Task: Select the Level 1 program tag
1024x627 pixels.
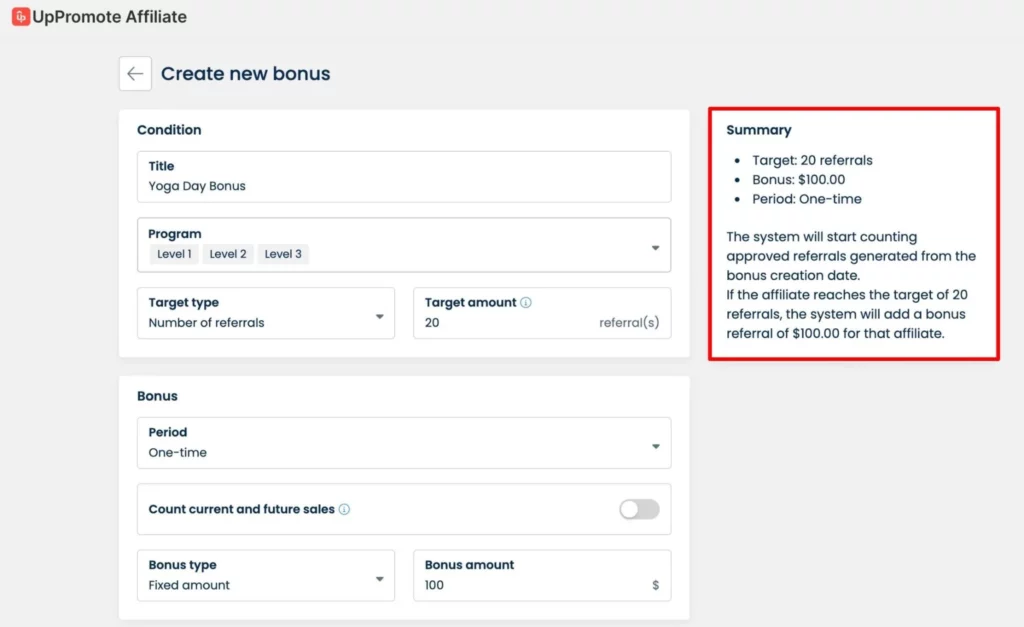Action: pyautogui.click(x=174, y=254)
